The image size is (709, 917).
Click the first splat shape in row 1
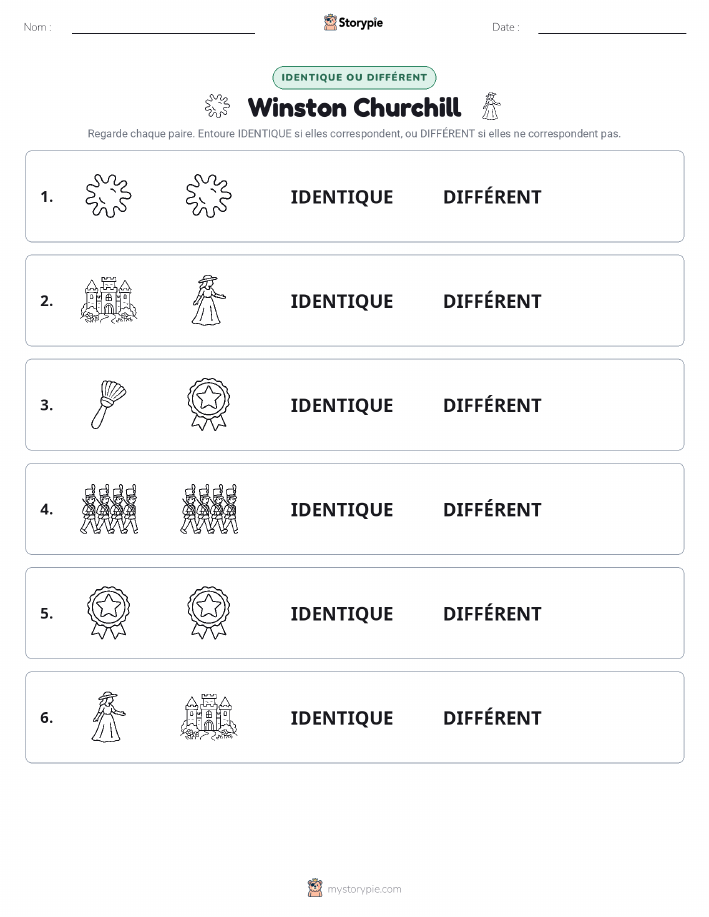[109, 196]
